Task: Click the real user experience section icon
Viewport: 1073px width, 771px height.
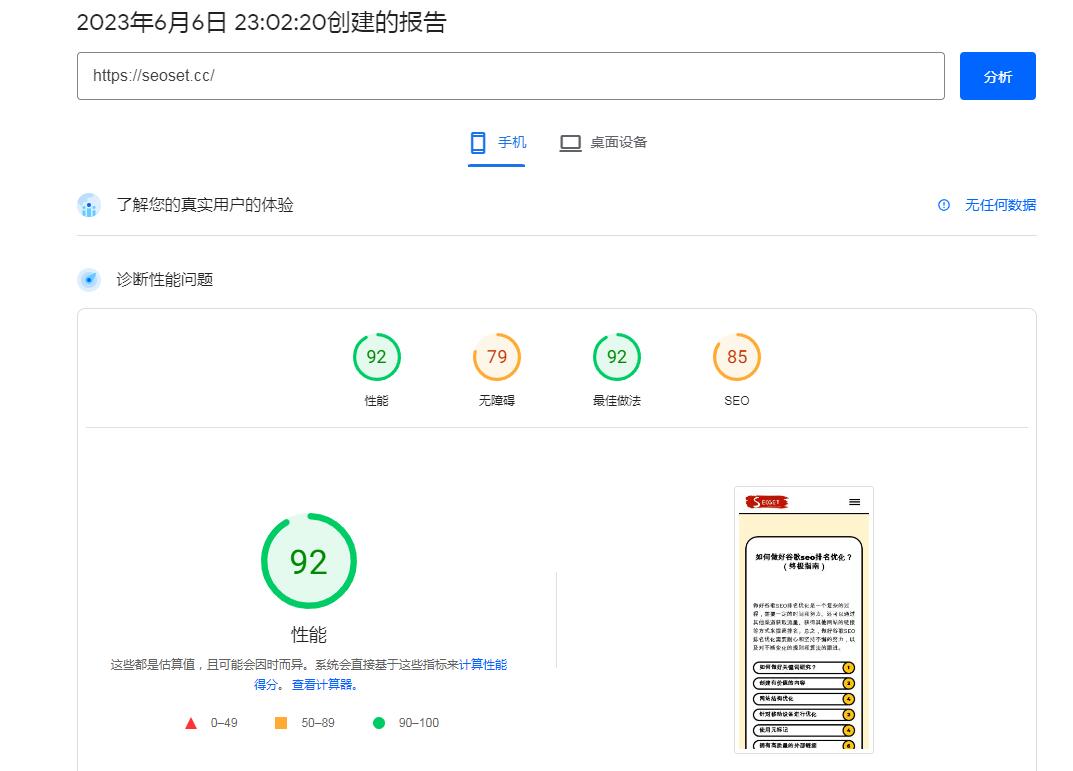Action: click(89, 205)
